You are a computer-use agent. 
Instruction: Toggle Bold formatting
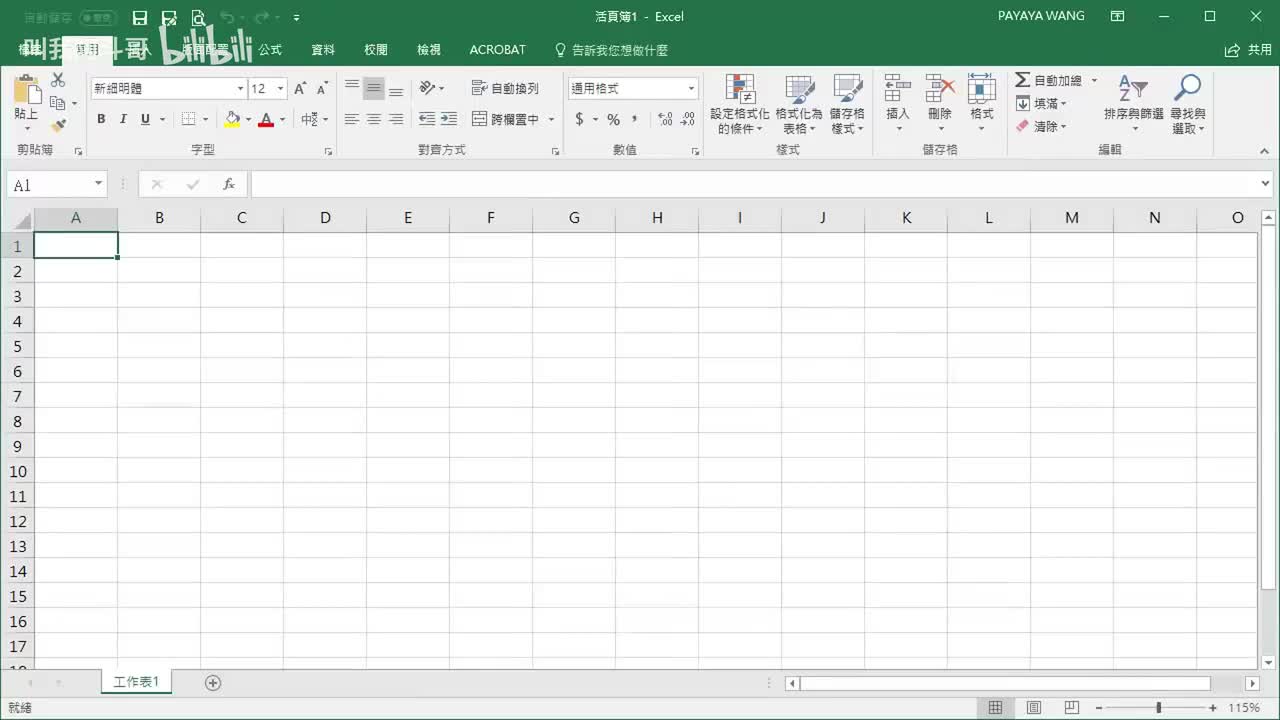click(101, 119)
